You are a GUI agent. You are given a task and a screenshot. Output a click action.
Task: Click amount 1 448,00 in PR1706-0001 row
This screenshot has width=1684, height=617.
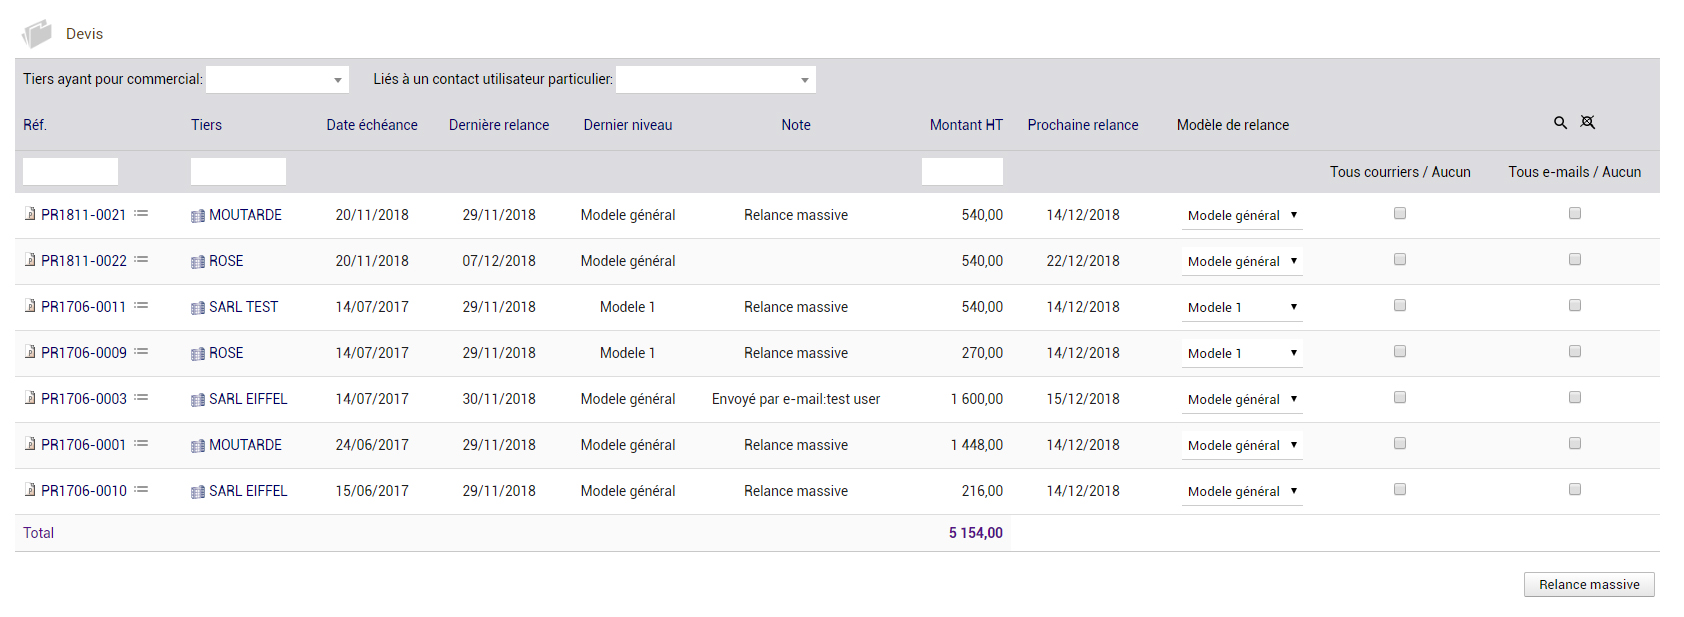tap(977, 445)
